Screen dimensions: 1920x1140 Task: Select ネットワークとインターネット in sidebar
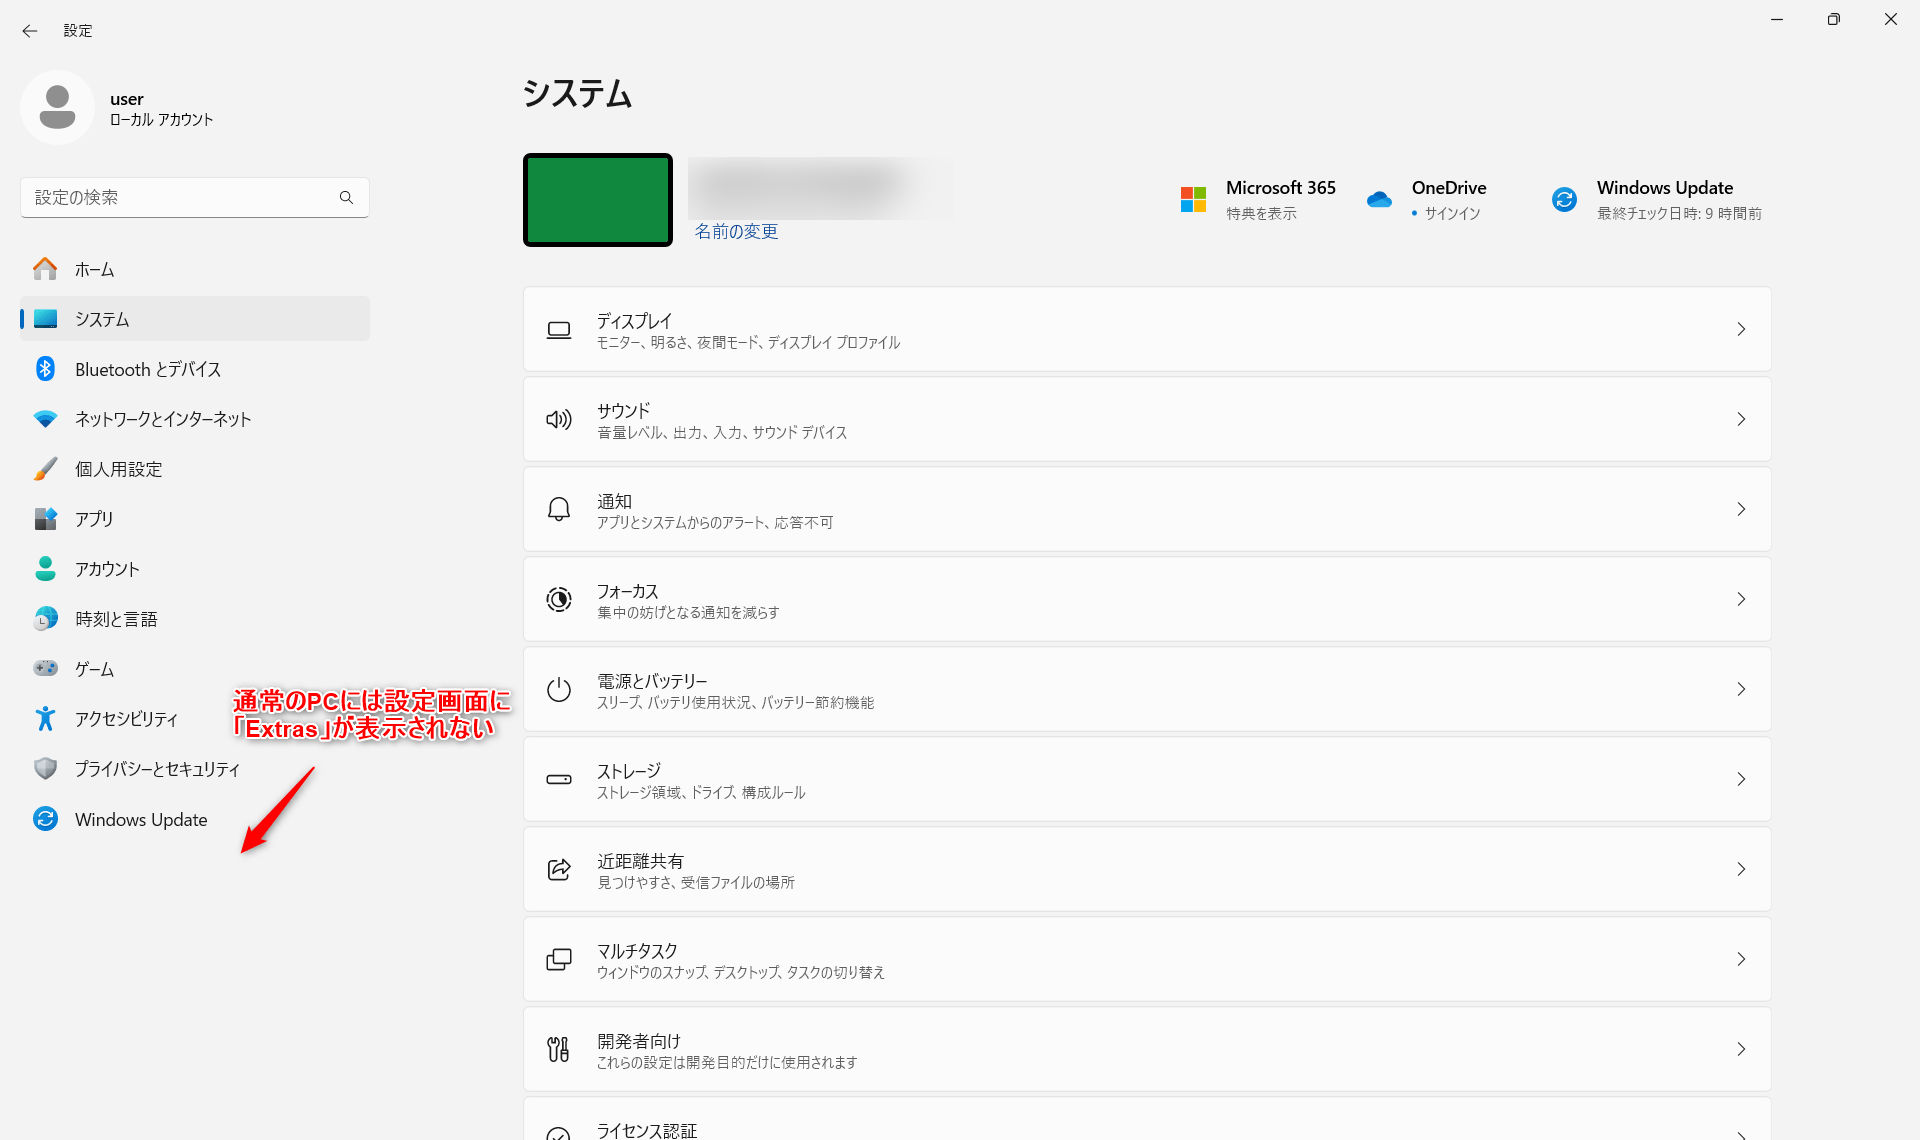point(162,419)
